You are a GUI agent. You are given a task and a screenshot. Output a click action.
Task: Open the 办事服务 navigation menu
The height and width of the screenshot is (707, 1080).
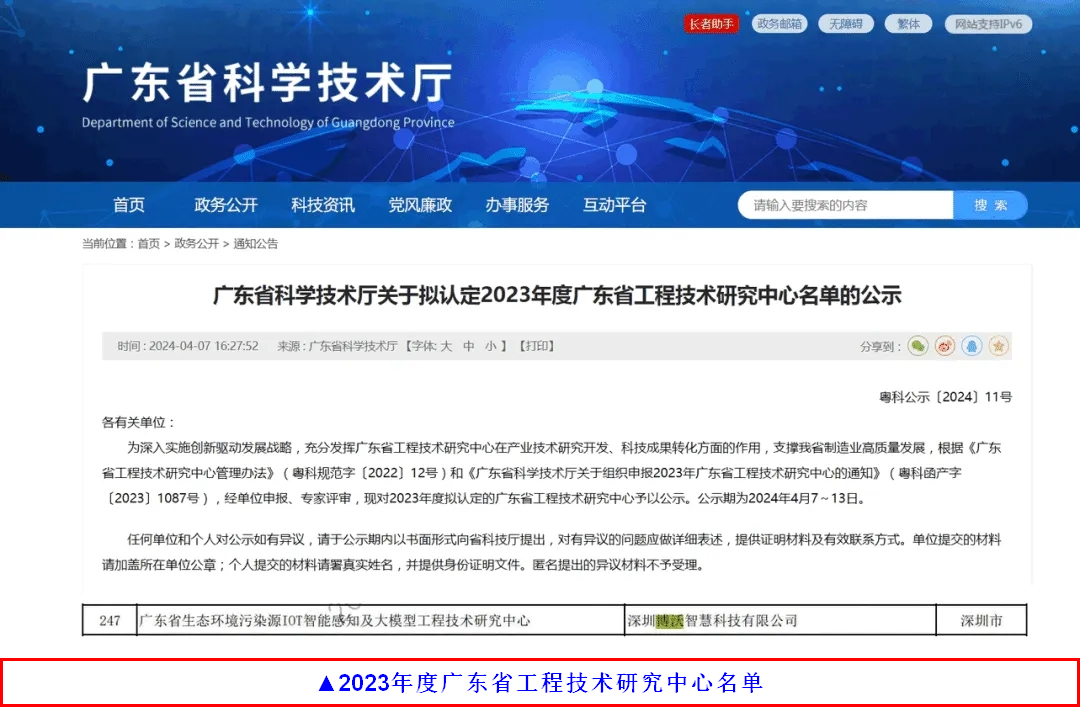[517, 205]
